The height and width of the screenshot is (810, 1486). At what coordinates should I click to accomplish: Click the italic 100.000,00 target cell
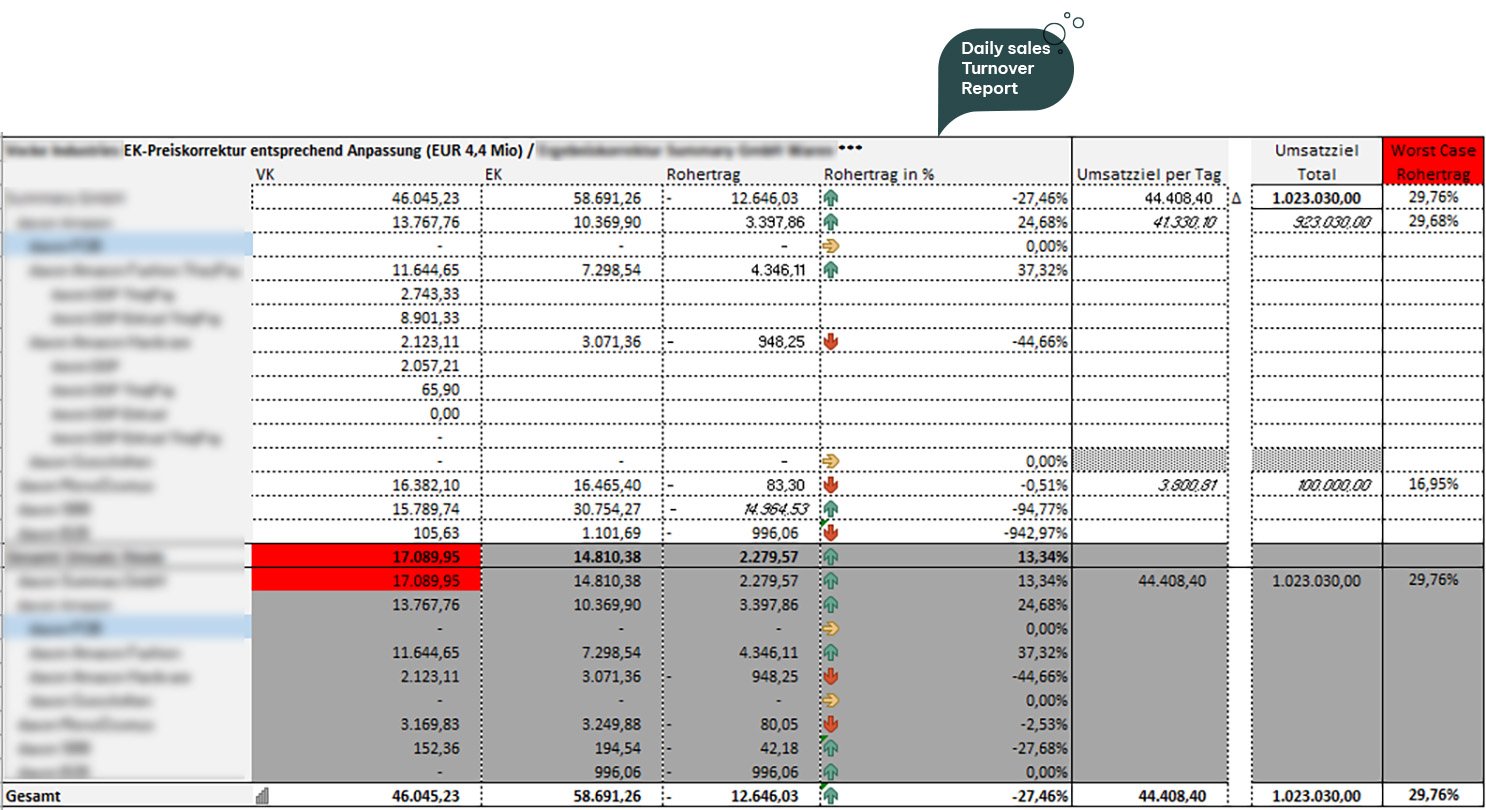click(x=1315, y=485)
